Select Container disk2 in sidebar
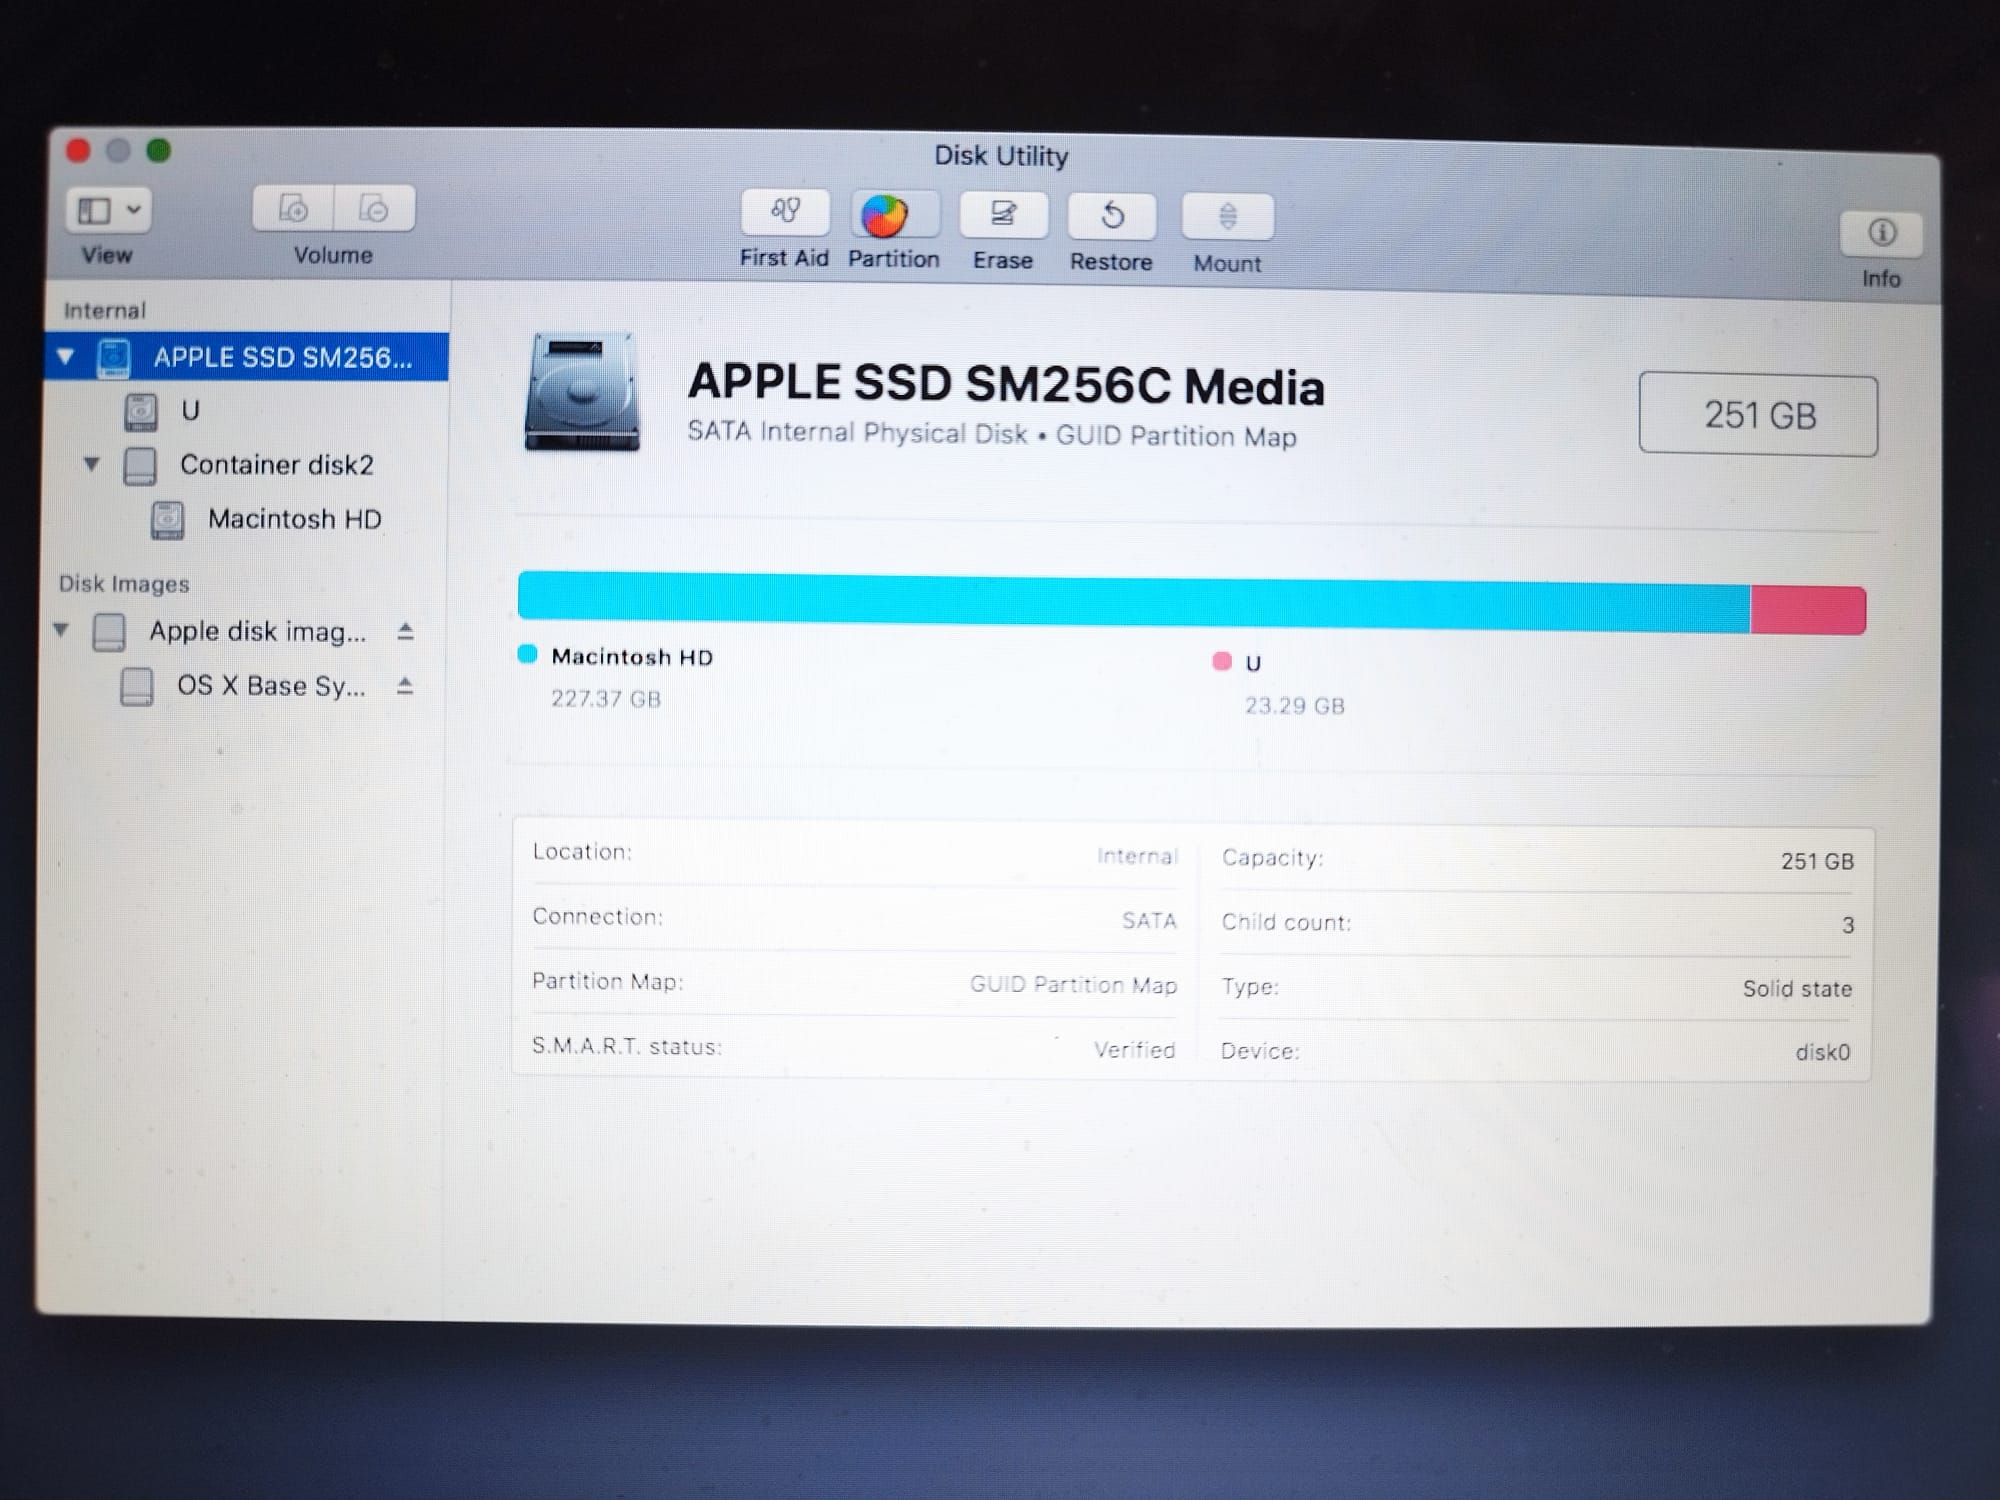2000x1500 pixels. (276, 465)
